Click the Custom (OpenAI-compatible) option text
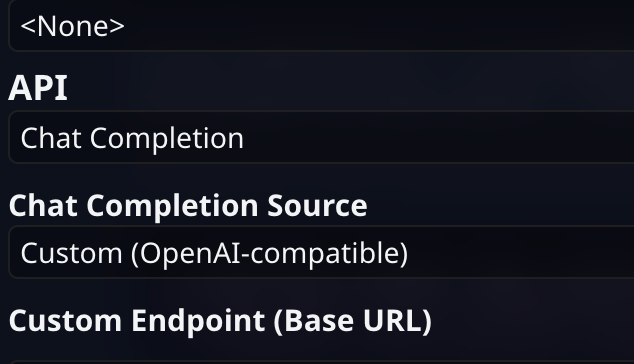The height and width of the screenshot is (364, 634). pyautogui.click(x=214, y=254)
